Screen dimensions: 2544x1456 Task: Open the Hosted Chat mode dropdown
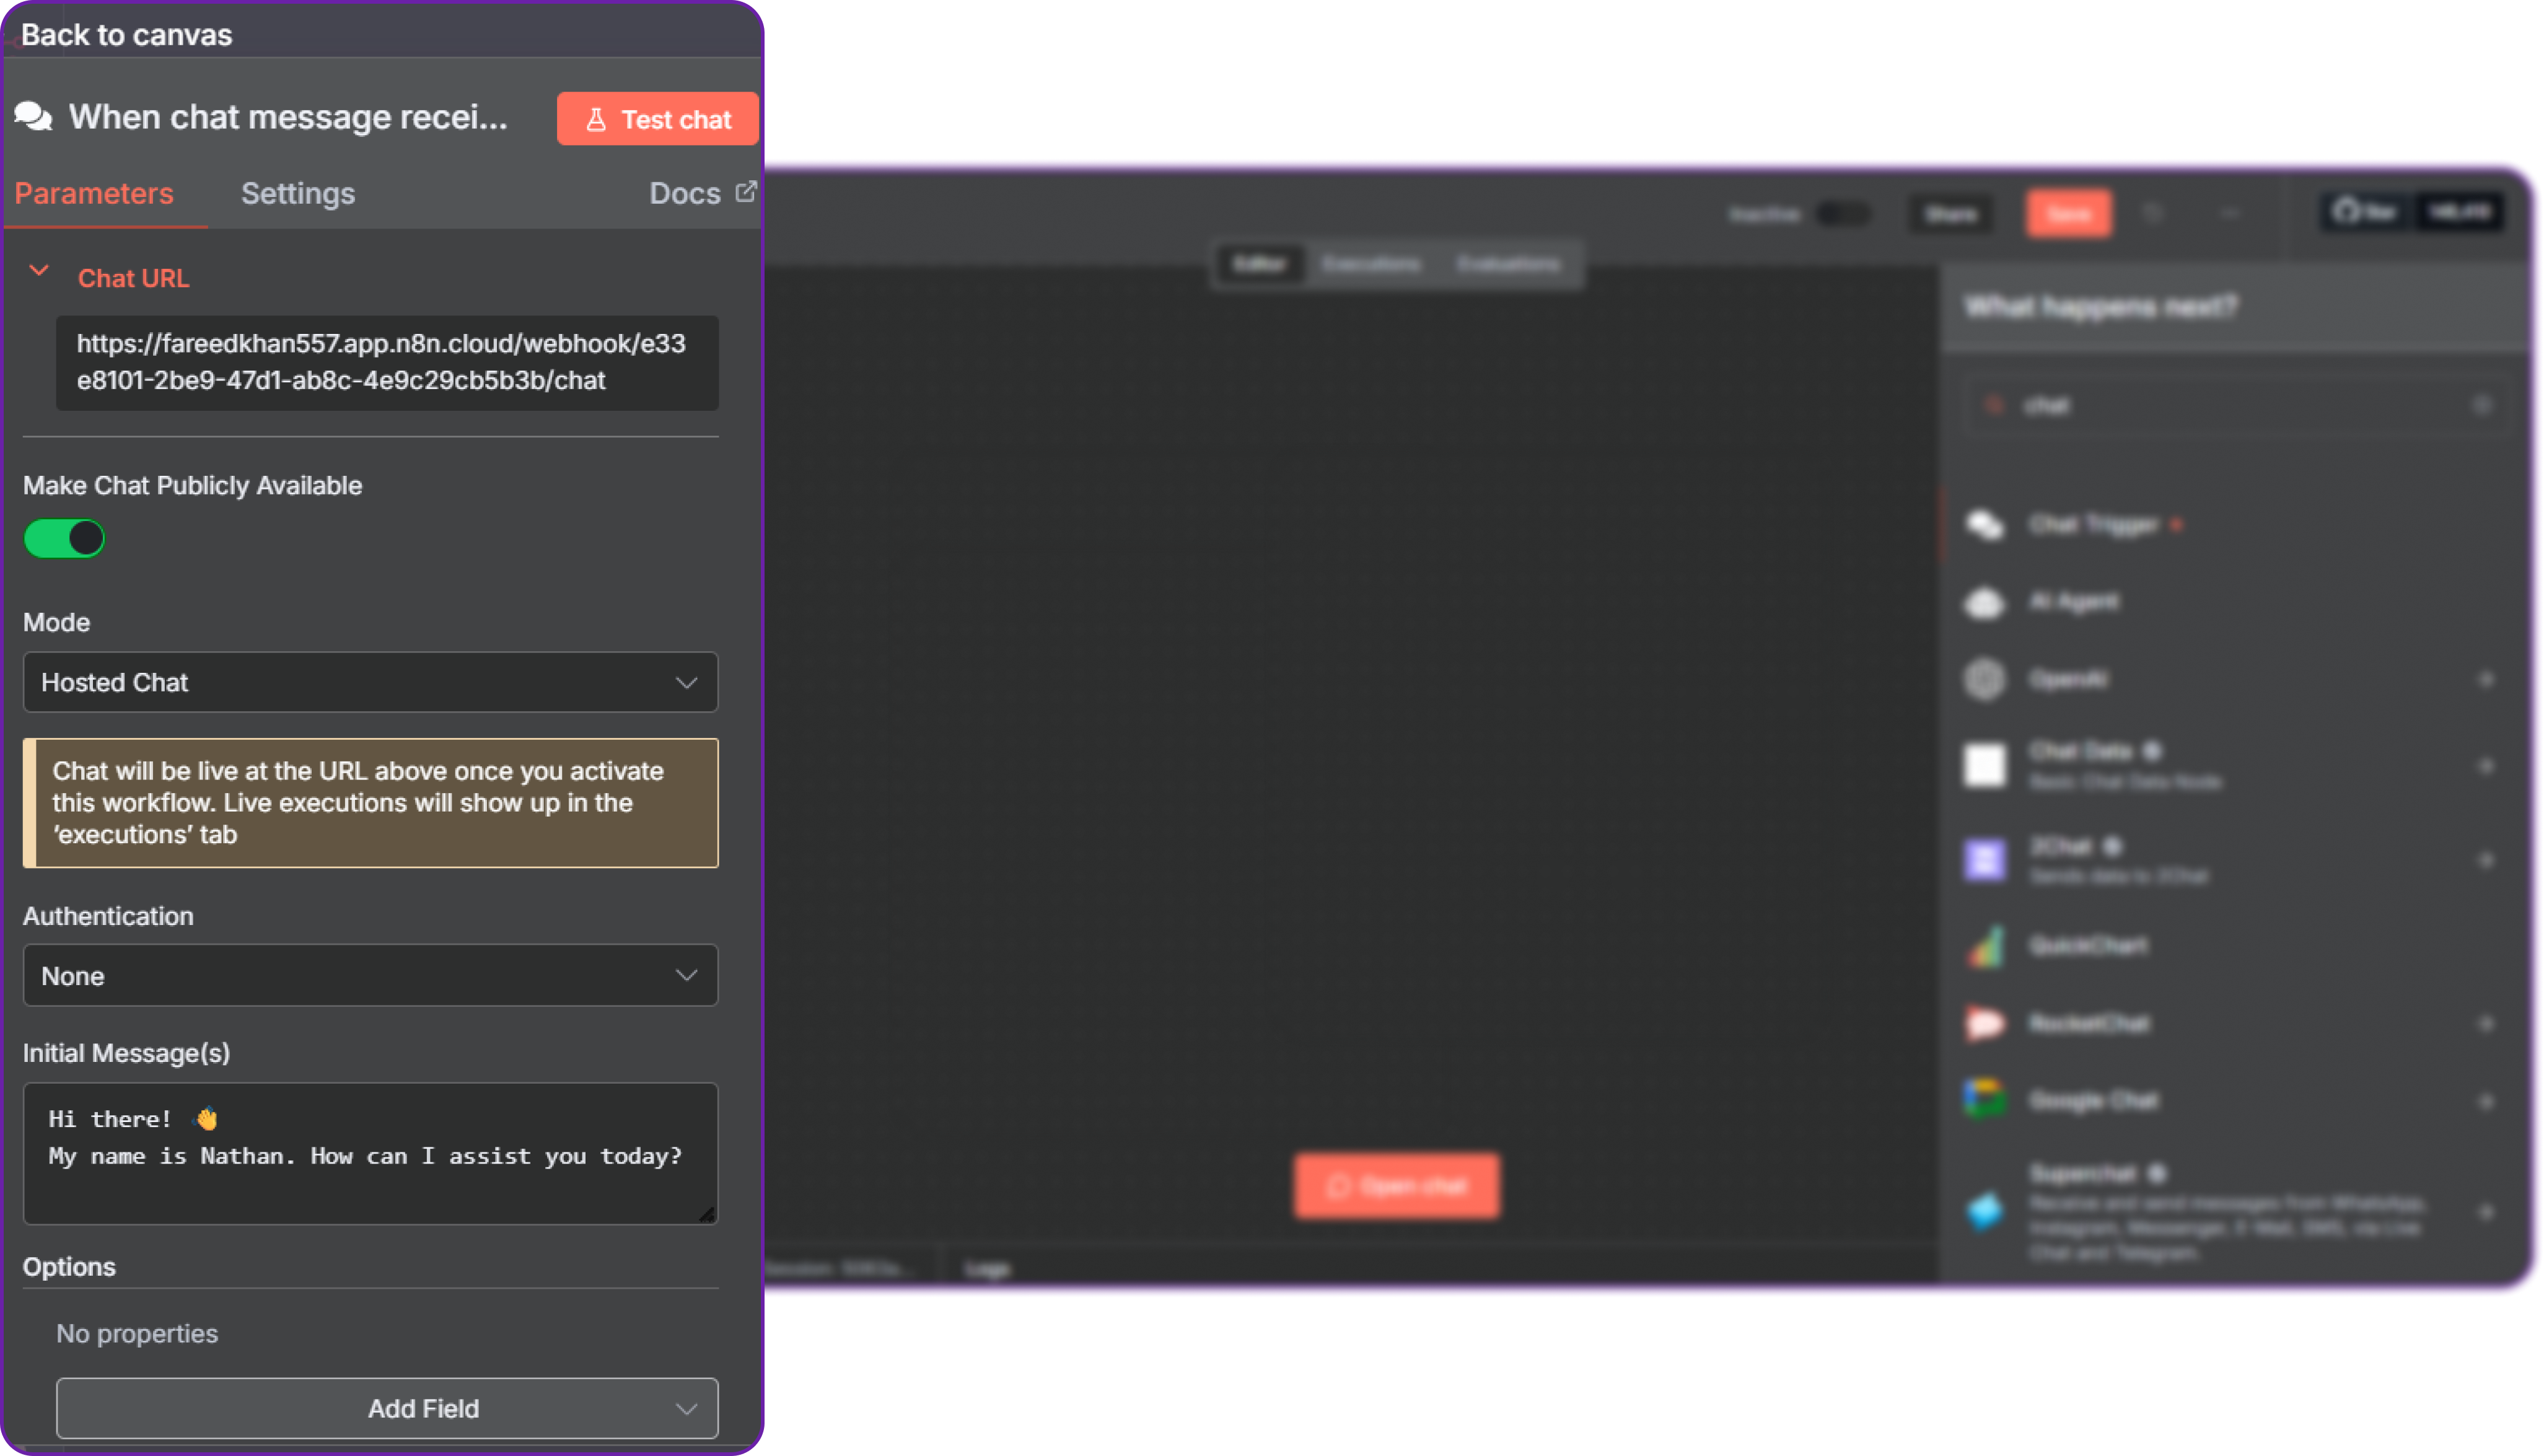(x=370, y=682)
